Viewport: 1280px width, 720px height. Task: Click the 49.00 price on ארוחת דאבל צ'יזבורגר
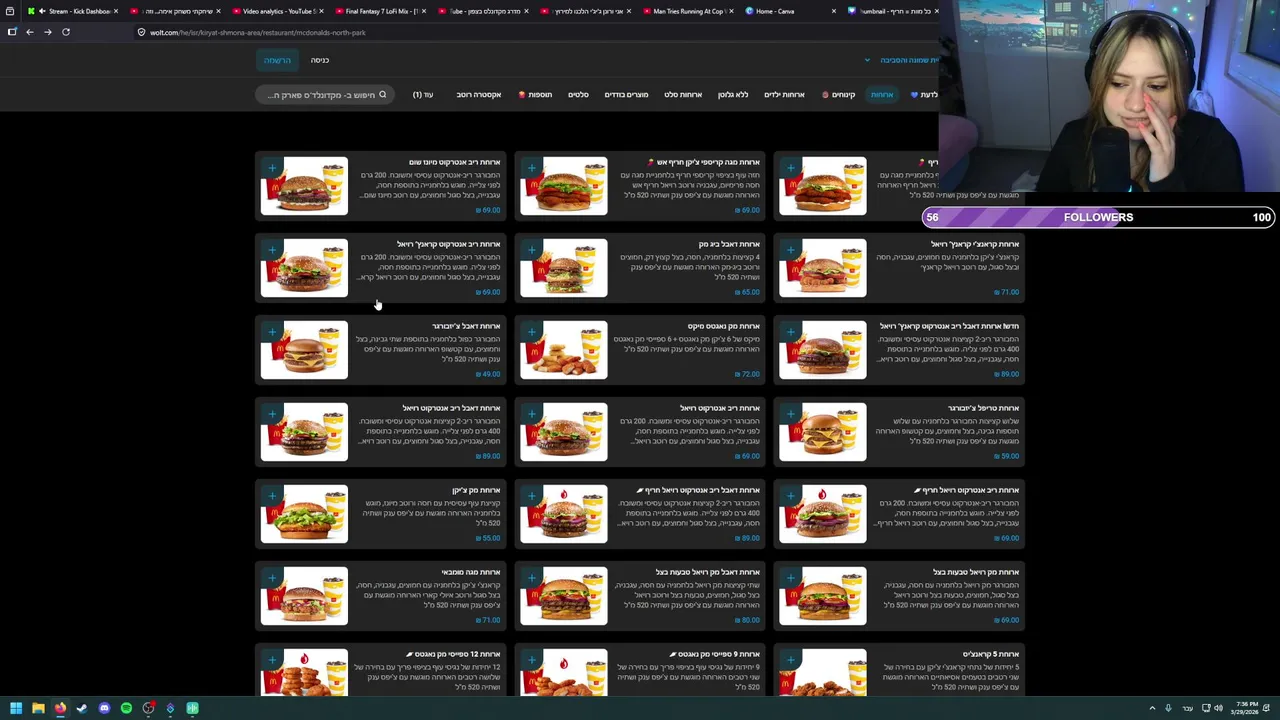[488, 374]
